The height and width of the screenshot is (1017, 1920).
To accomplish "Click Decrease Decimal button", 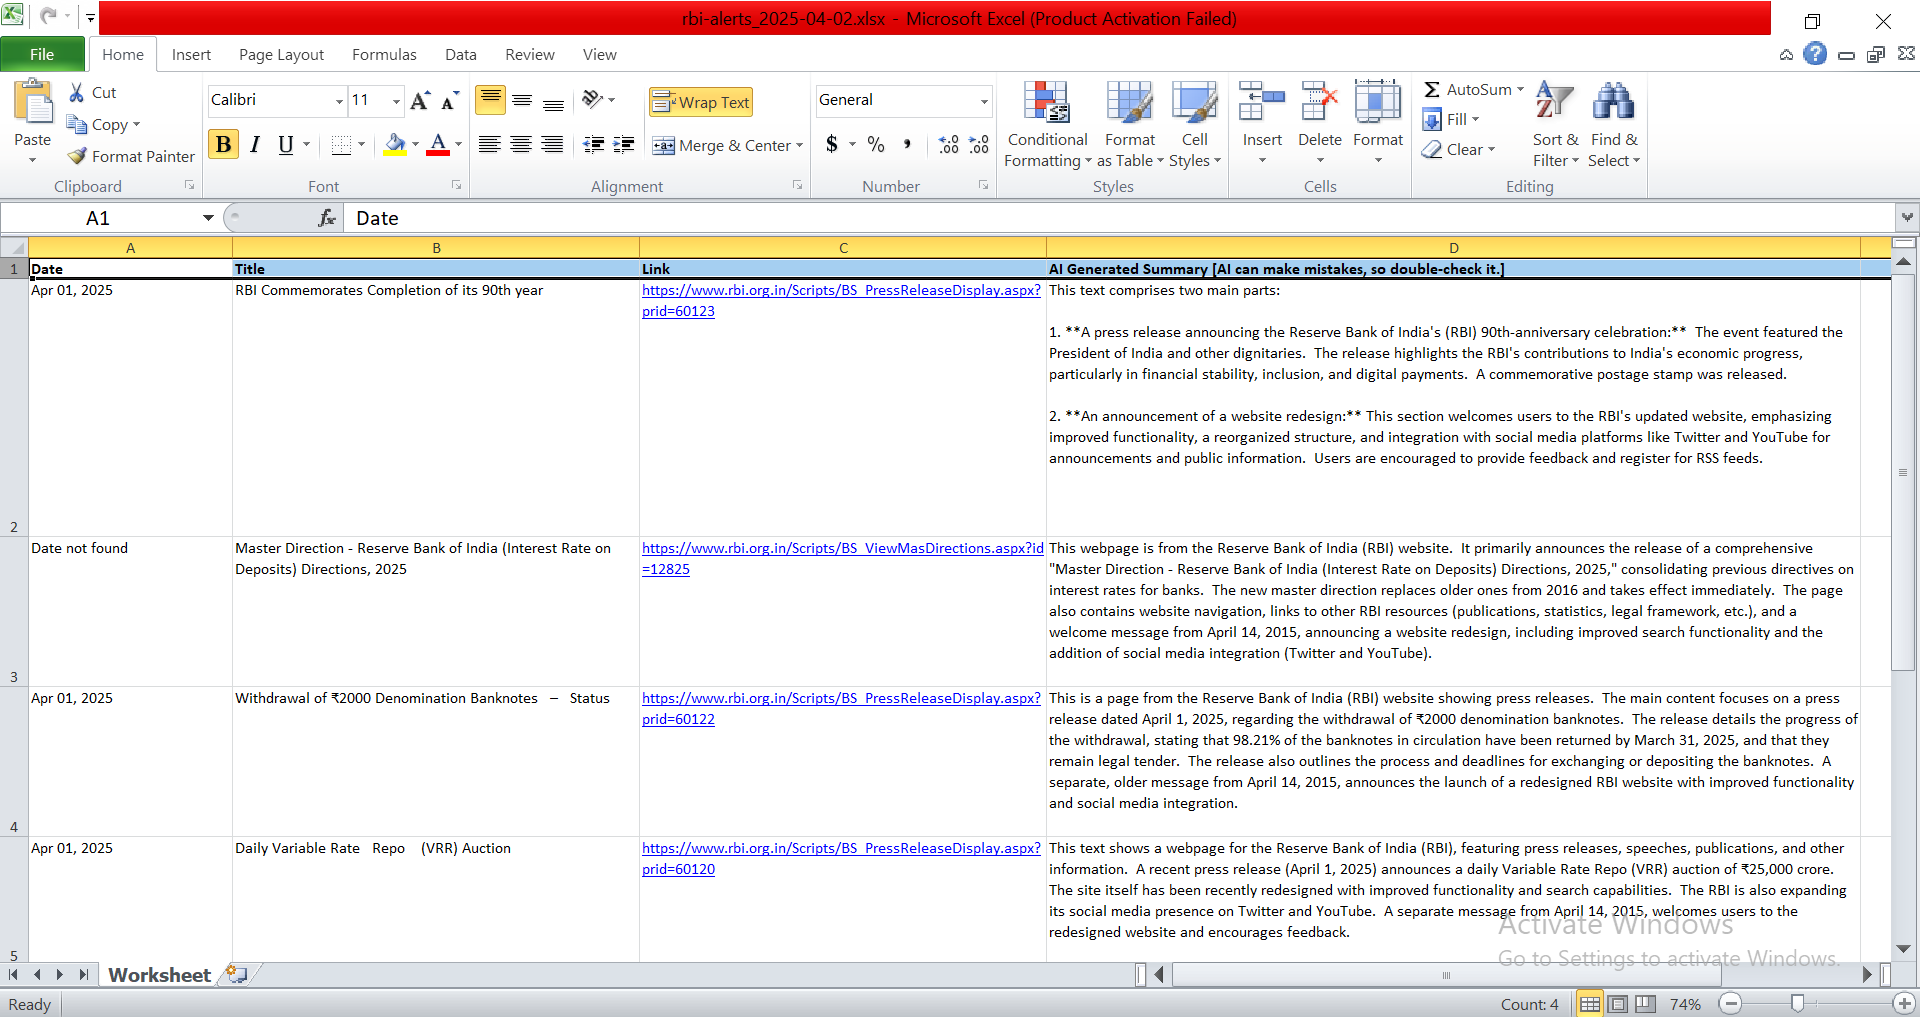I will pyautogui.click(x=979, y=145).
